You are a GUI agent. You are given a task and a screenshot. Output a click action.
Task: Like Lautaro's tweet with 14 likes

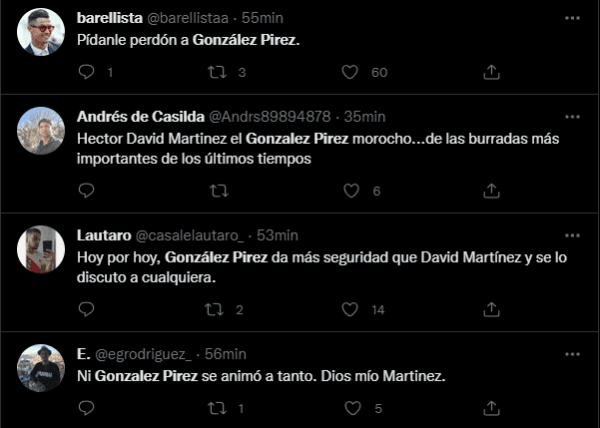(350, 309)
